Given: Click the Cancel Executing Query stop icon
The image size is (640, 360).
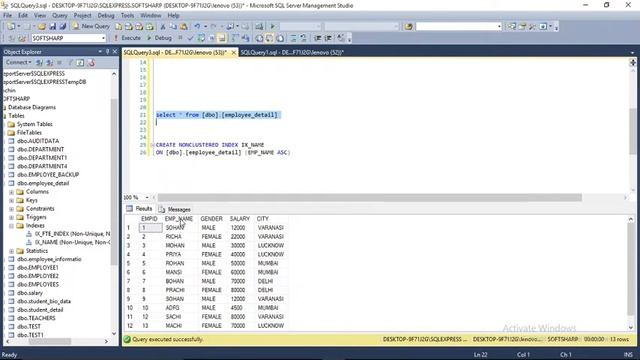Looking at the screenshot, I should click(x=180, y=38).
